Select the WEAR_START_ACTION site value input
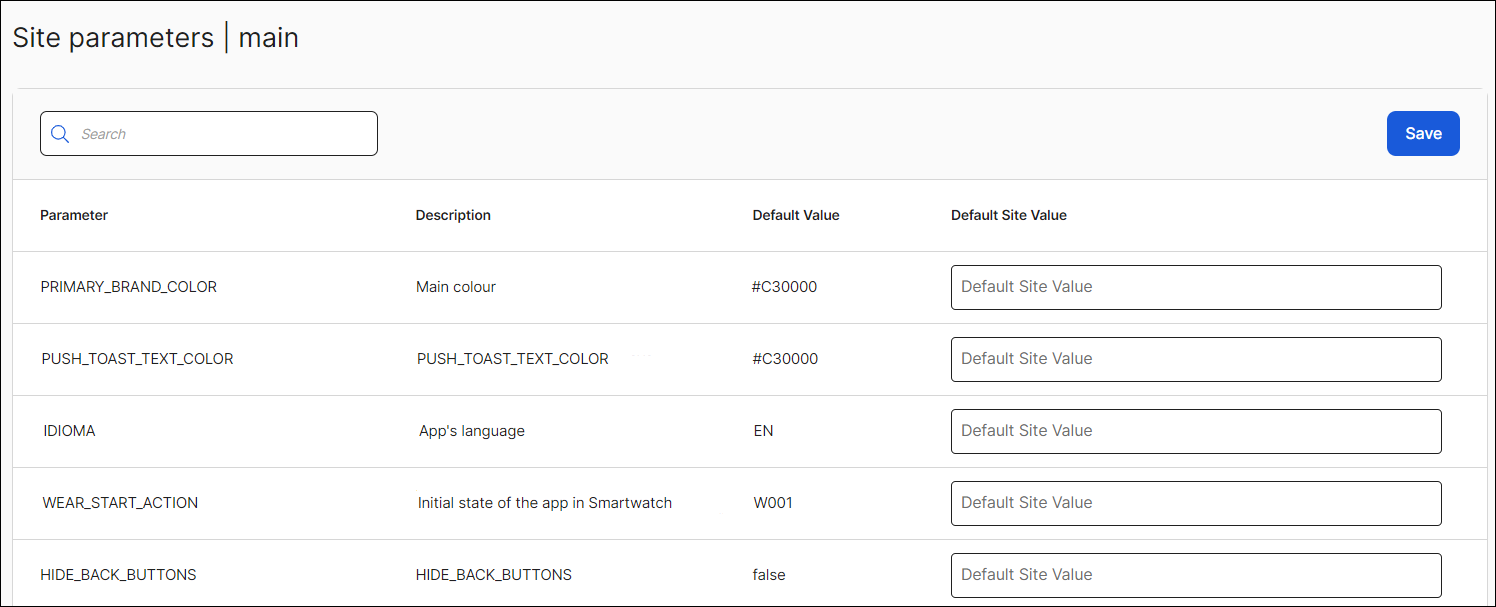The height and width of the screenshot is (607, 1496). [1195, 503]
